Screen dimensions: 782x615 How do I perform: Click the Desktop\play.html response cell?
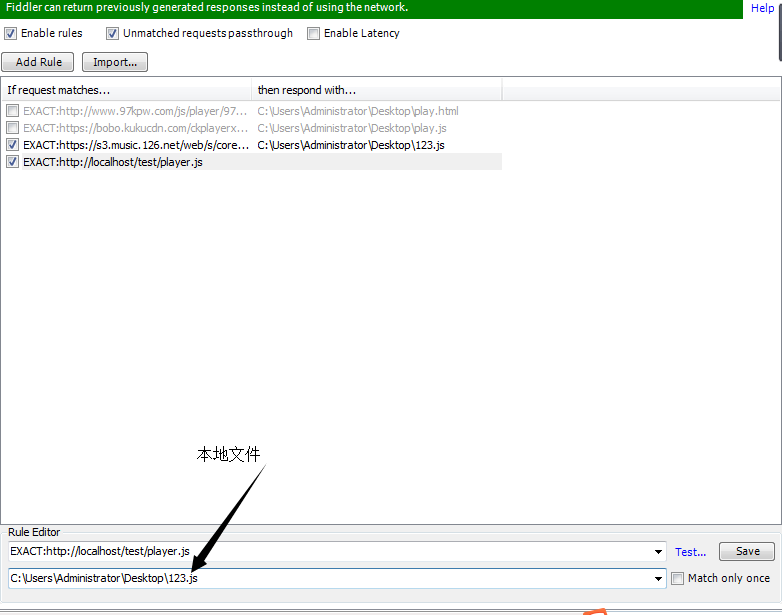(x=358, y=111)
